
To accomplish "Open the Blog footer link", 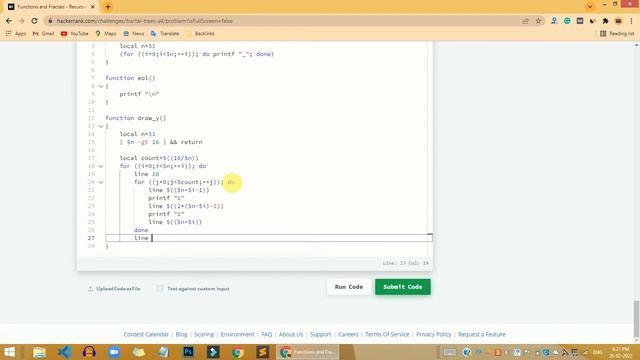I will tap(182, 334).
